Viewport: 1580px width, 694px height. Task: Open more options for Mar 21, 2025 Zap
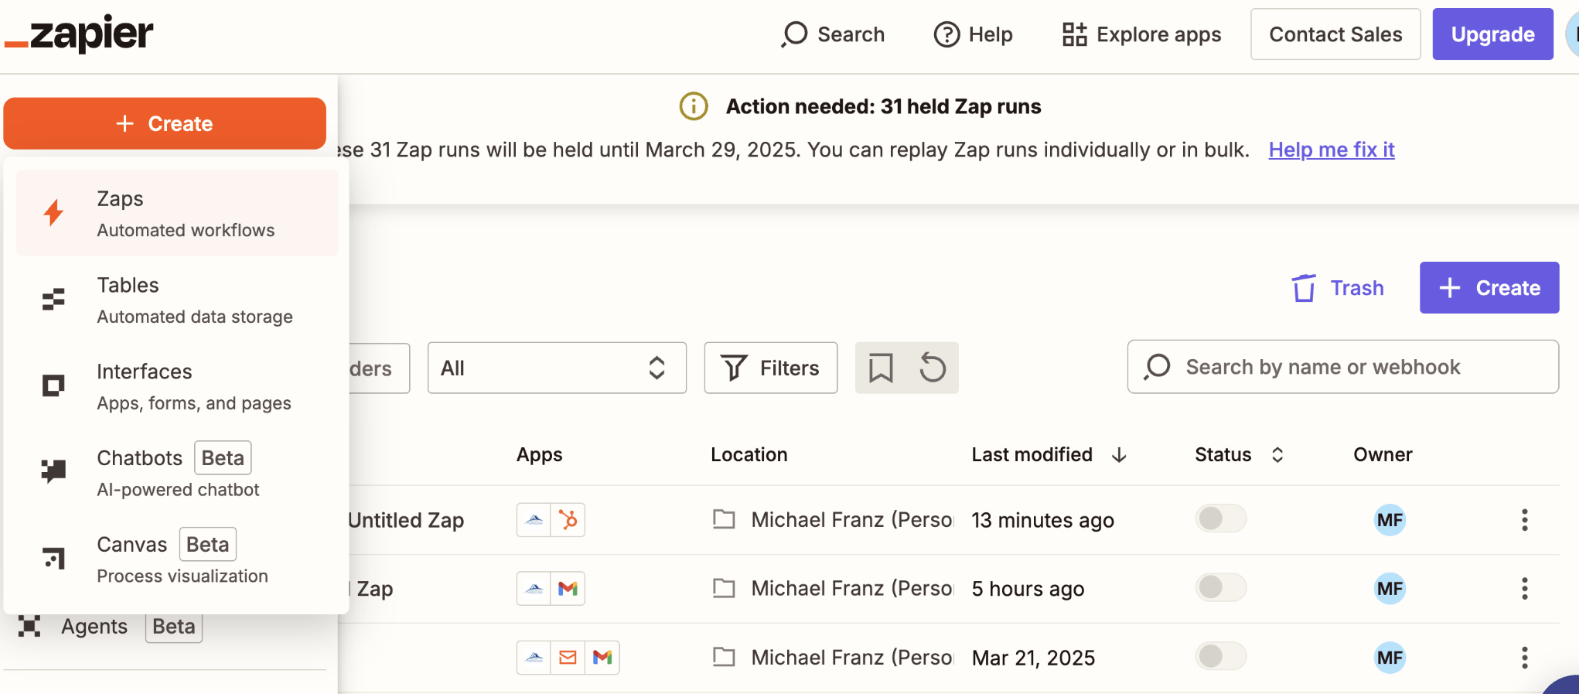1524,658
